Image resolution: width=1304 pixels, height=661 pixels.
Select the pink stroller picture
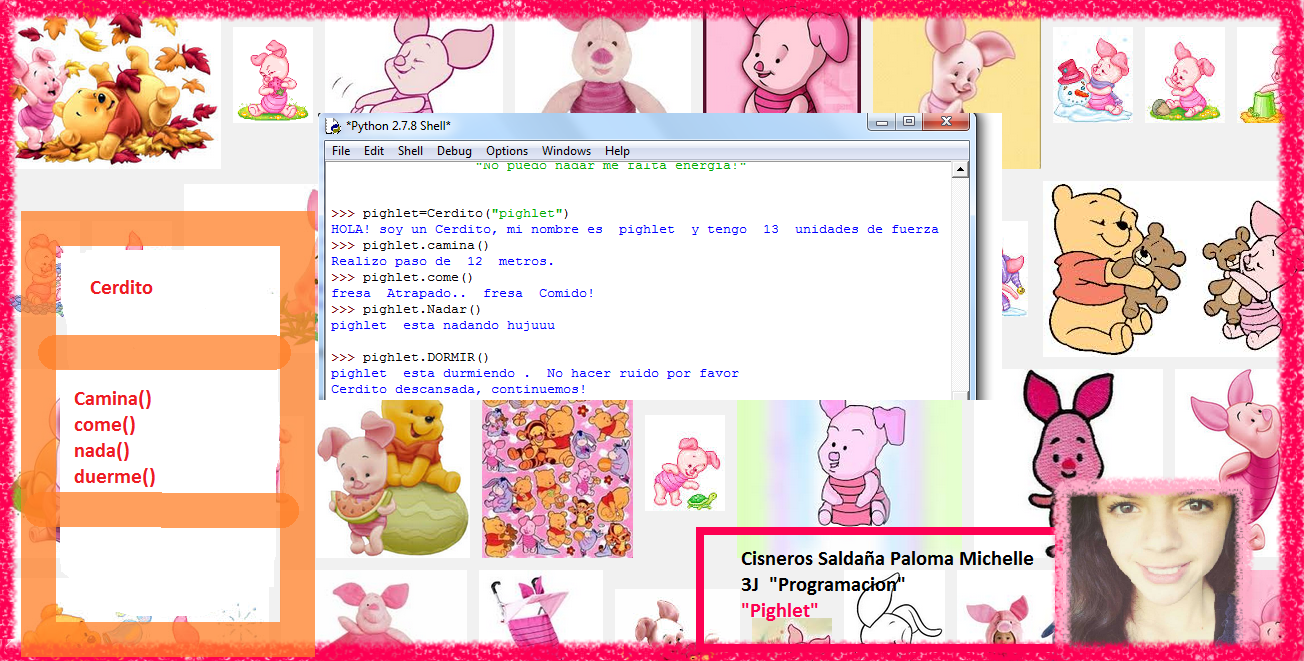tap(540, 606)
